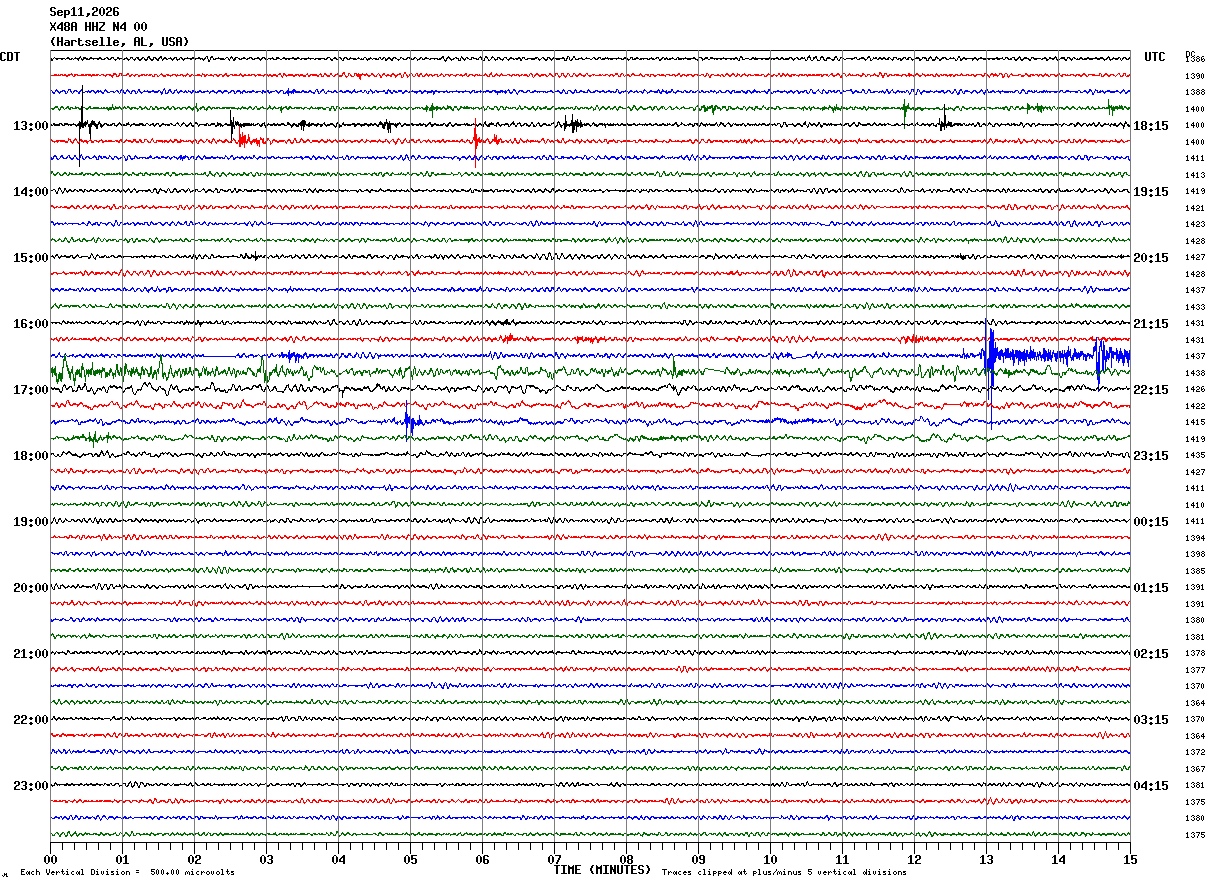Click the Hartselle, AL, USA location text
The width and height of the screenshot is (1210, 886).
click(119, 42)
